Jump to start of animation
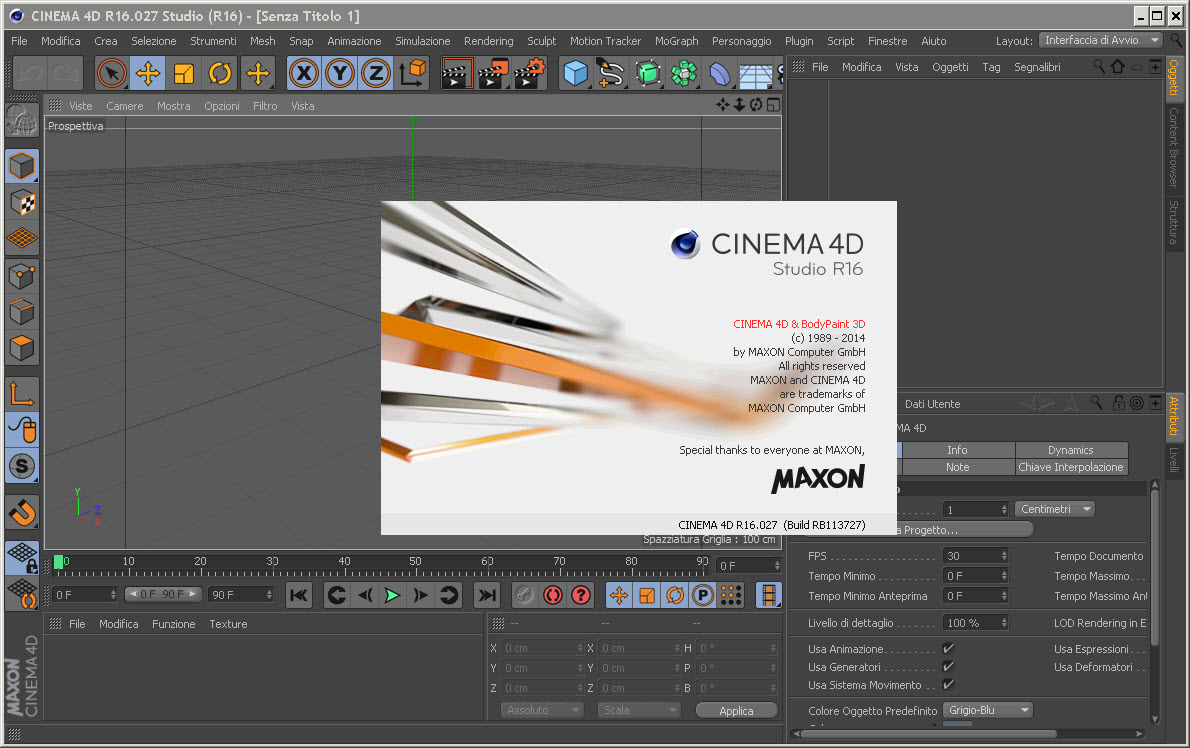The width and height of the screenshot is (1190, 748). point(299,596)
